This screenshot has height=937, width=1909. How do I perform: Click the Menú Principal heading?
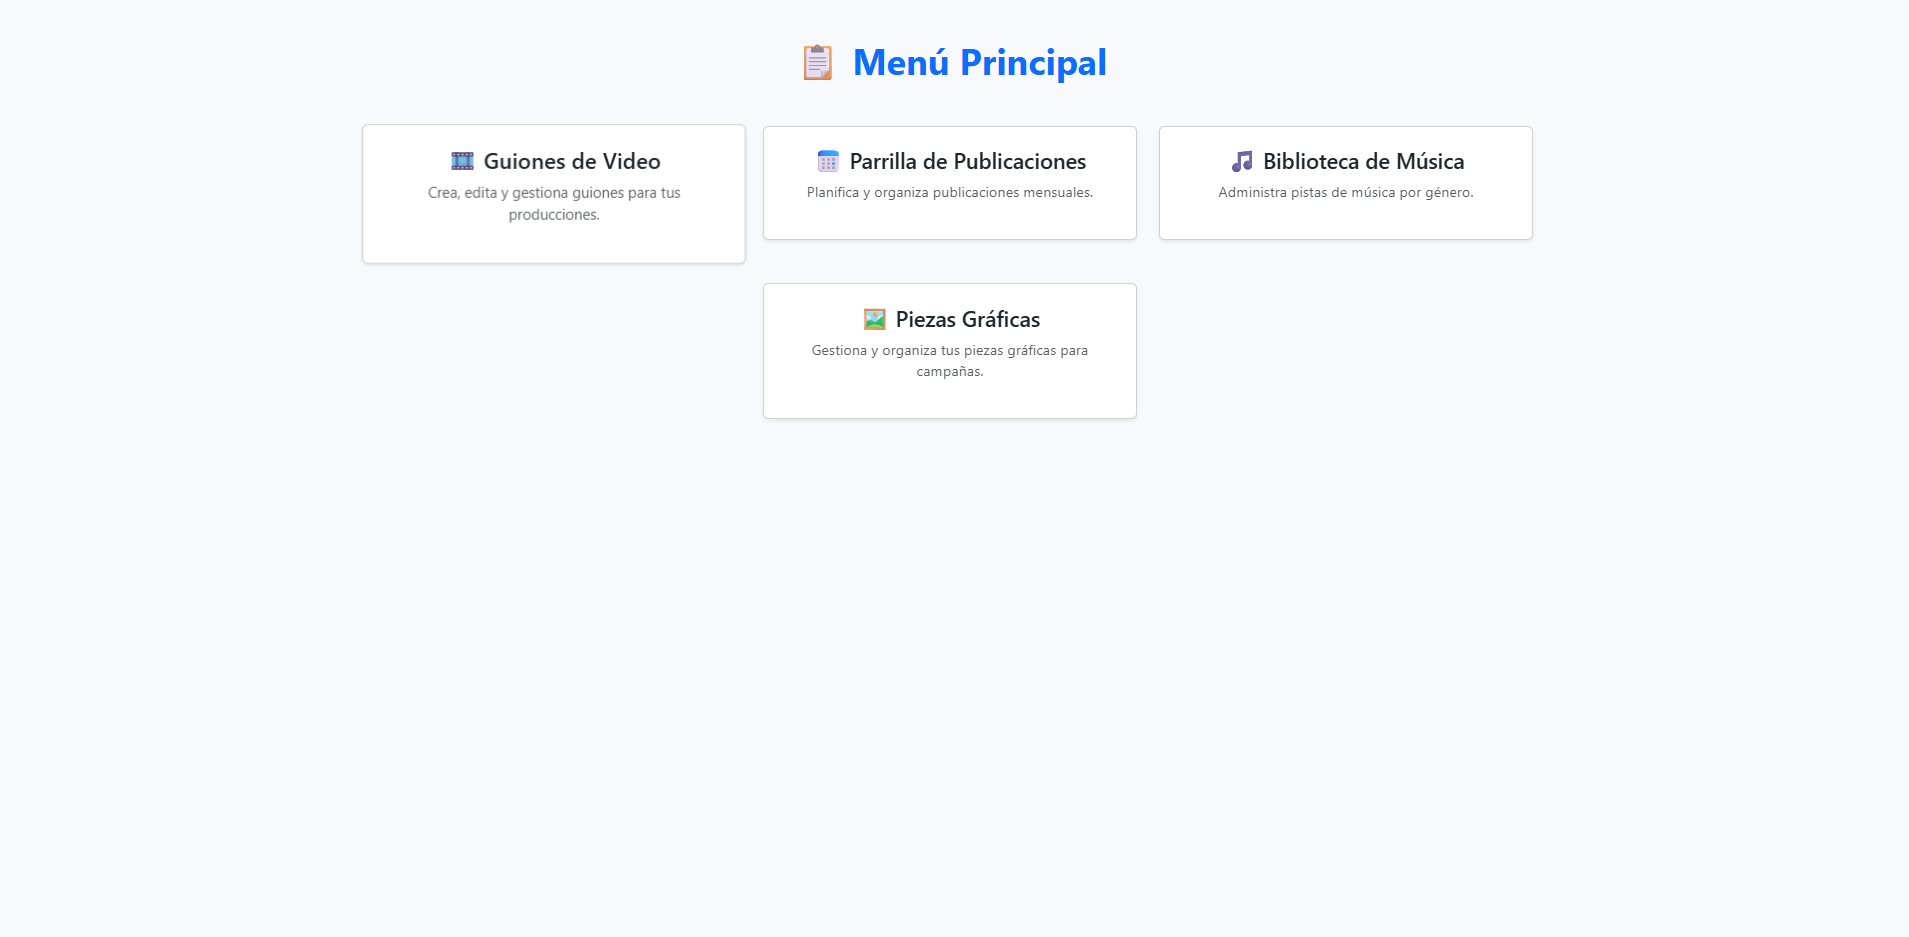pos(978,61)
